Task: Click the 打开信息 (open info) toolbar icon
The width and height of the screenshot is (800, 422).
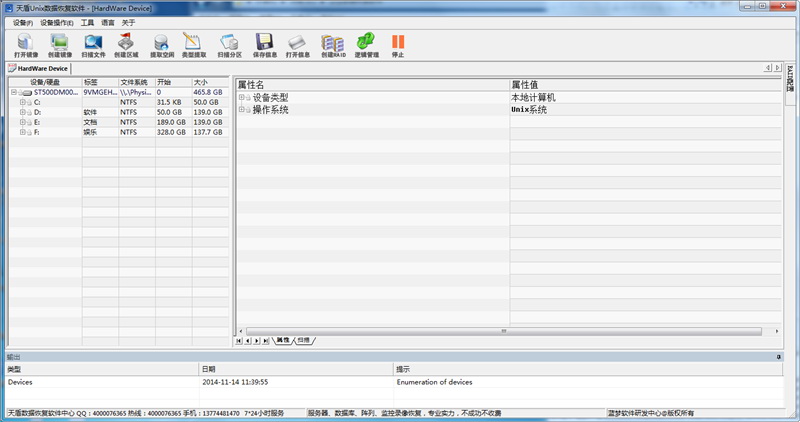Action: point(297,42)
